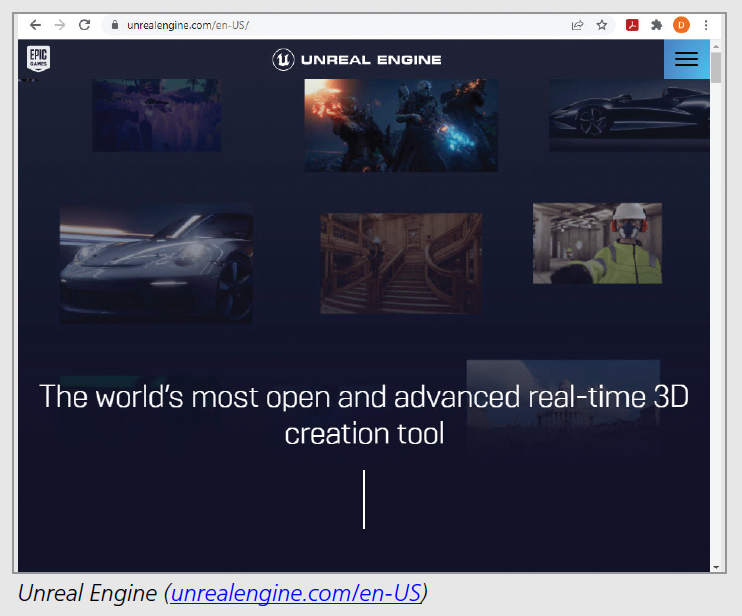Click the vertical scrollbar thumb
Image resolution: width=742 pixels, height=616 pixels.
[x=716, y=68]
